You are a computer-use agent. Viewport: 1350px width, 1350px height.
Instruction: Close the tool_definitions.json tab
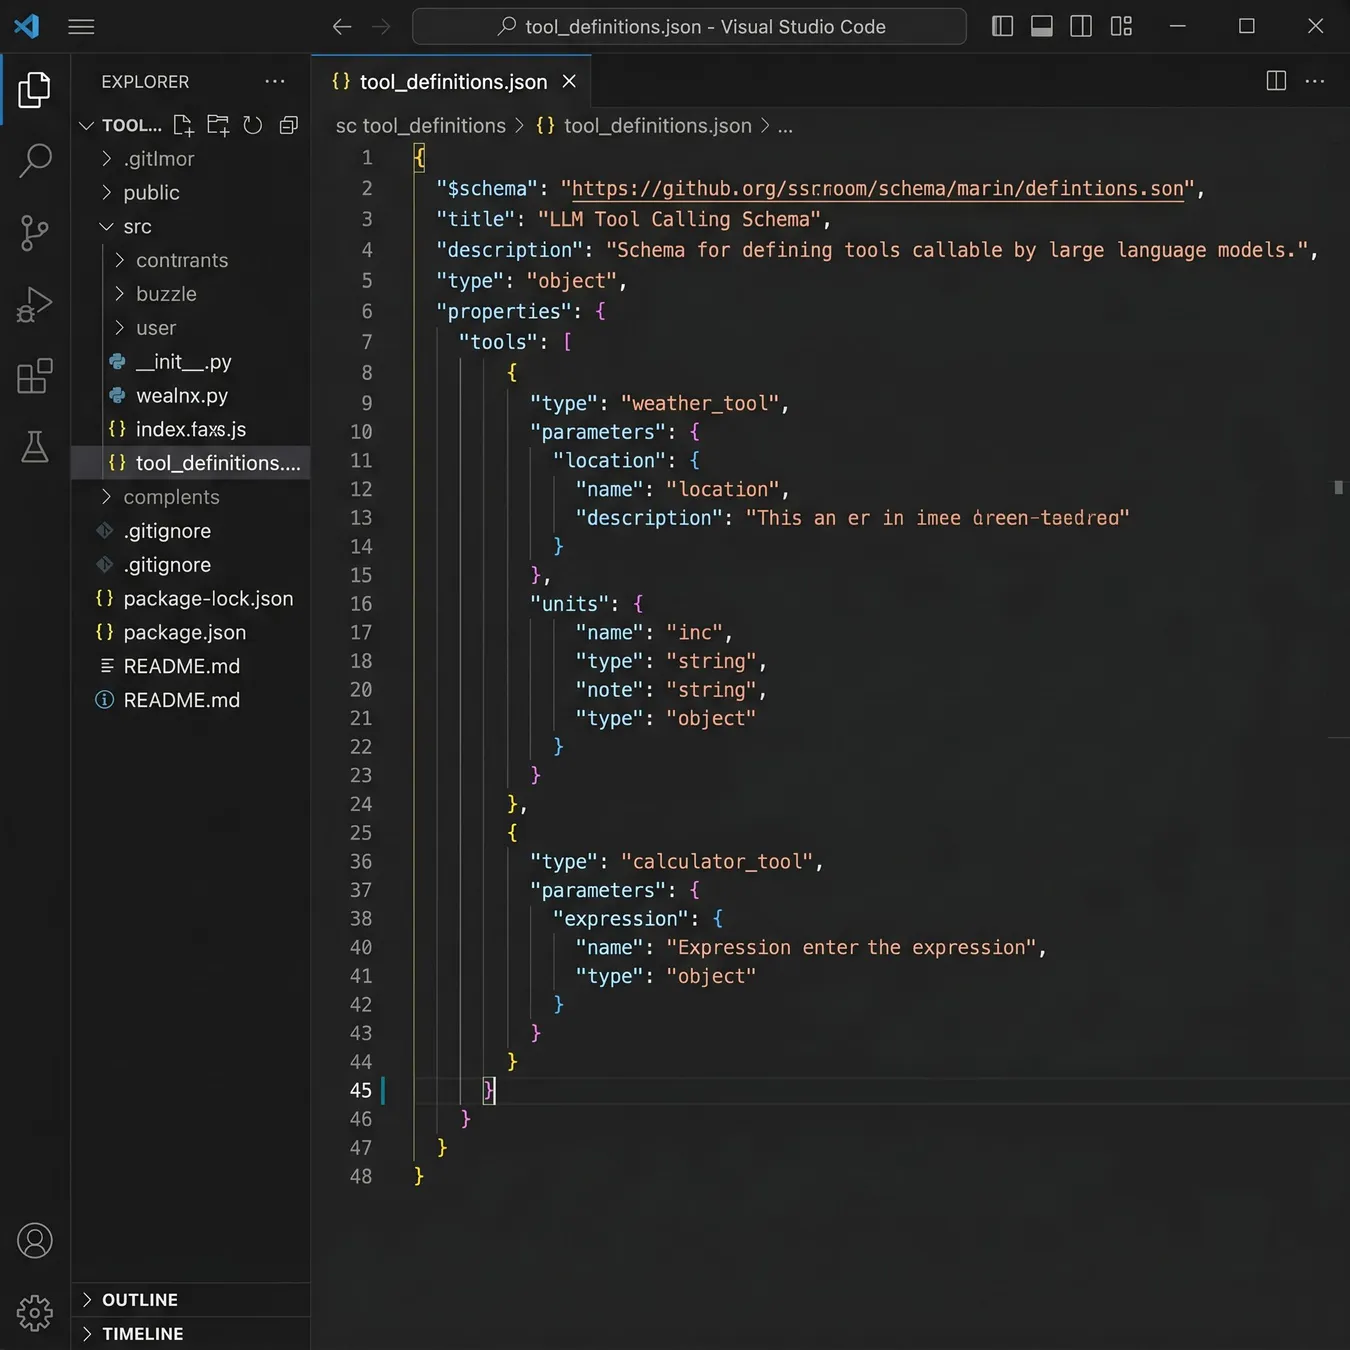pyautogui.click(x=569, y=81)
